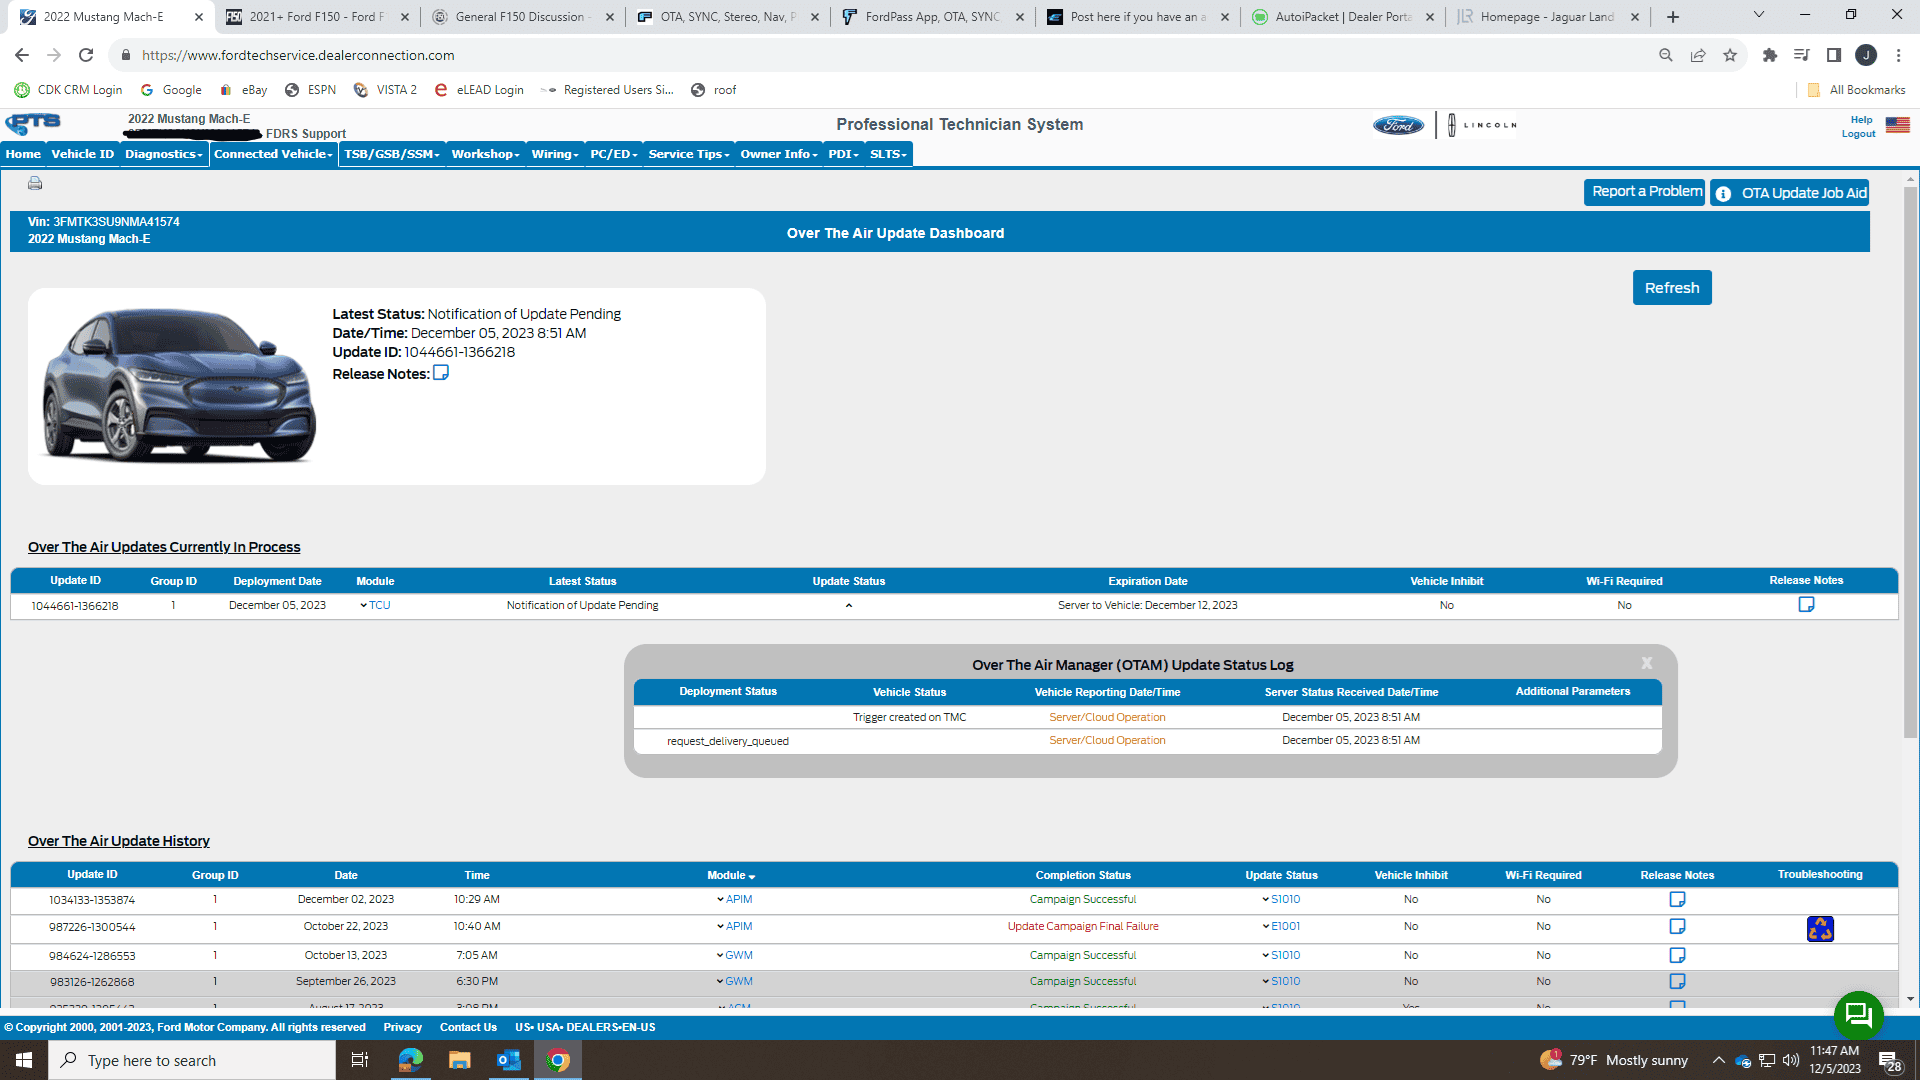Viewport: 1920px width, 1080px height.
Task: Collapse the Update Status arrow for TCU
Action: 849,606
